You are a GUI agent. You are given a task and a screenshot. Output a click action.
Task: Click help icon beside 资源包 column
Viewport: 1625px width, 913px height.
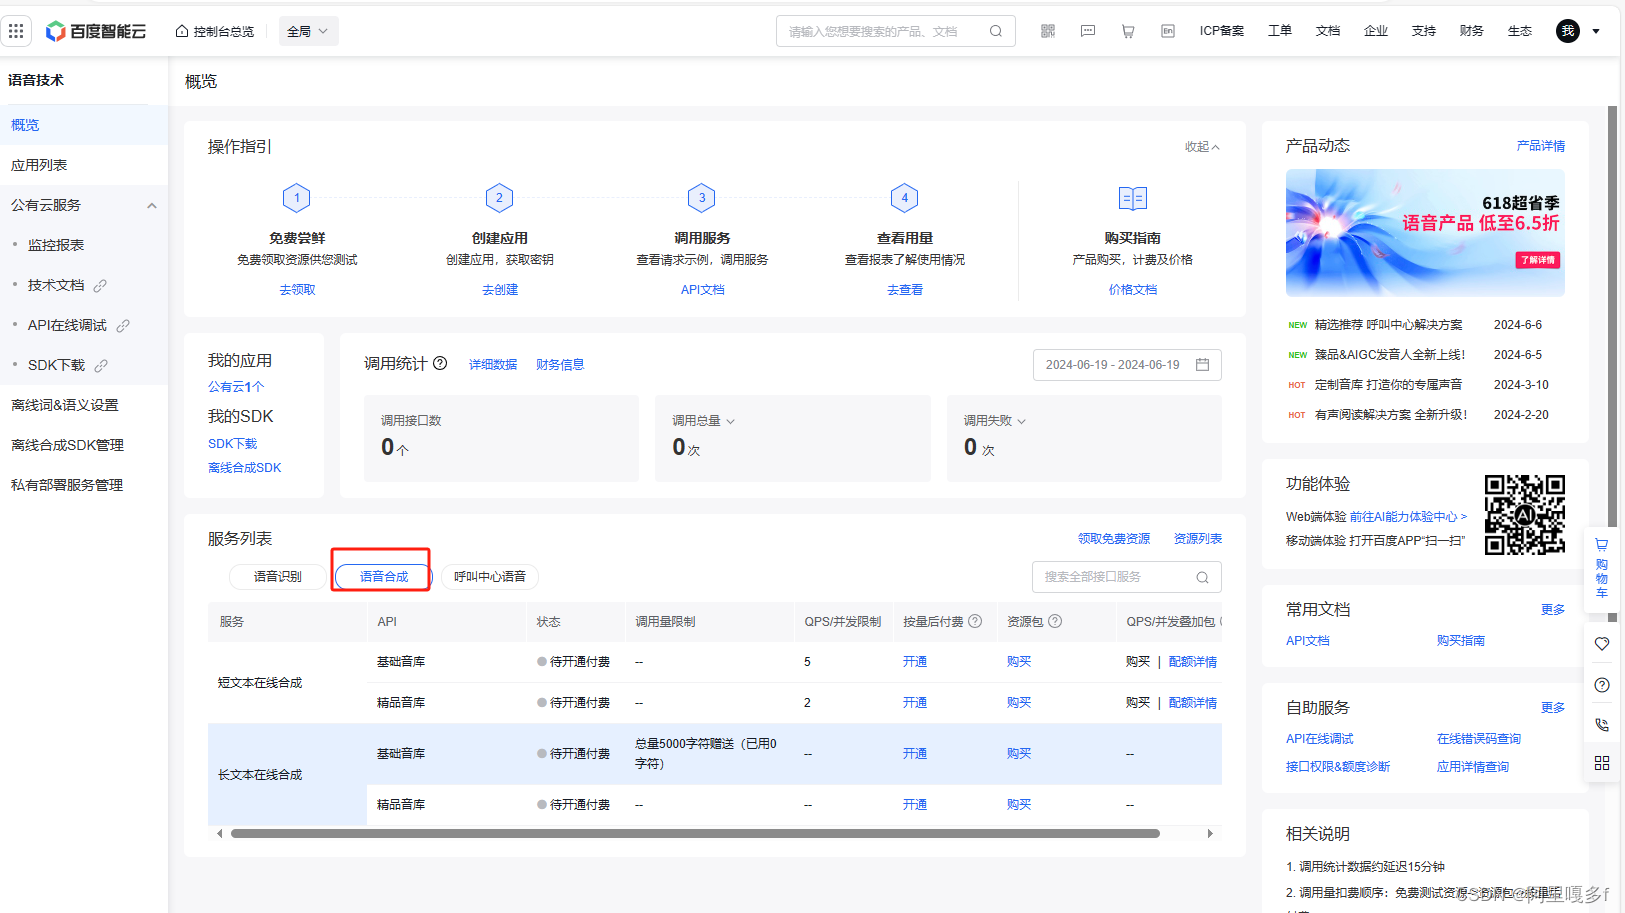[x=1055, y=621]
